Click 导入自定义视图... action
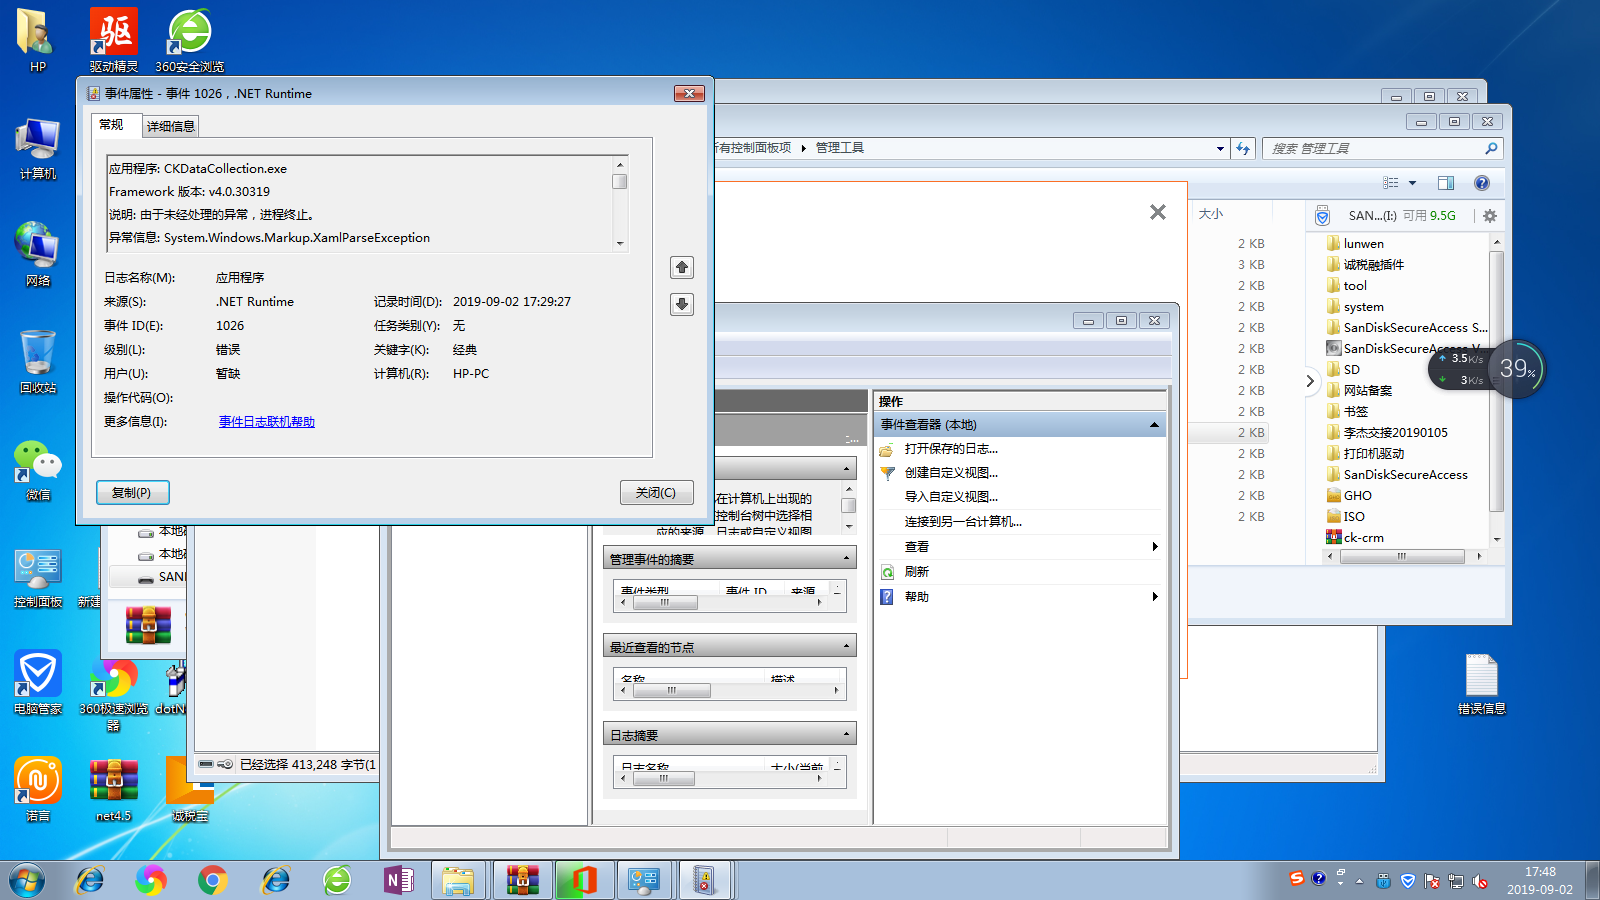Image resolution: width=1600 pixels, height=900 pixels. (951, 497)
